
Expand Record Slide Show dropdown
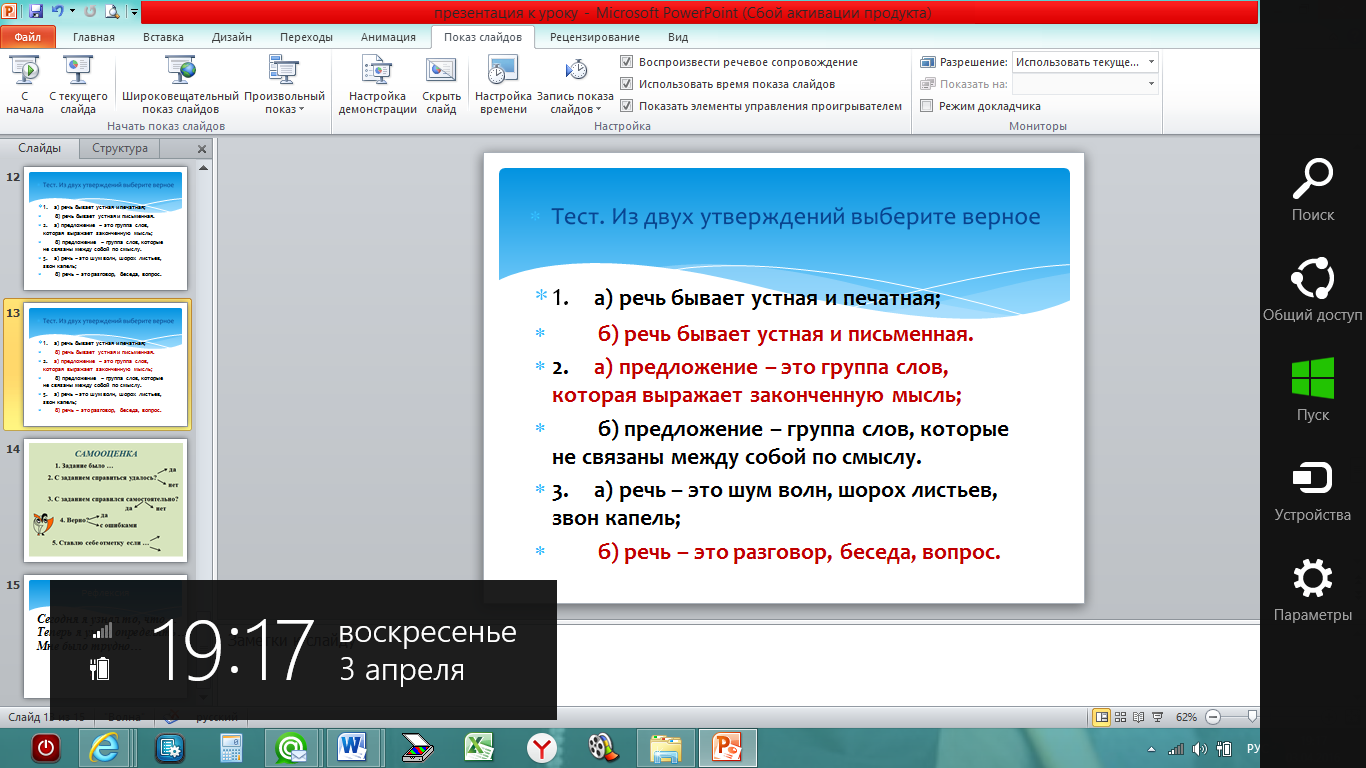[575, 103]
